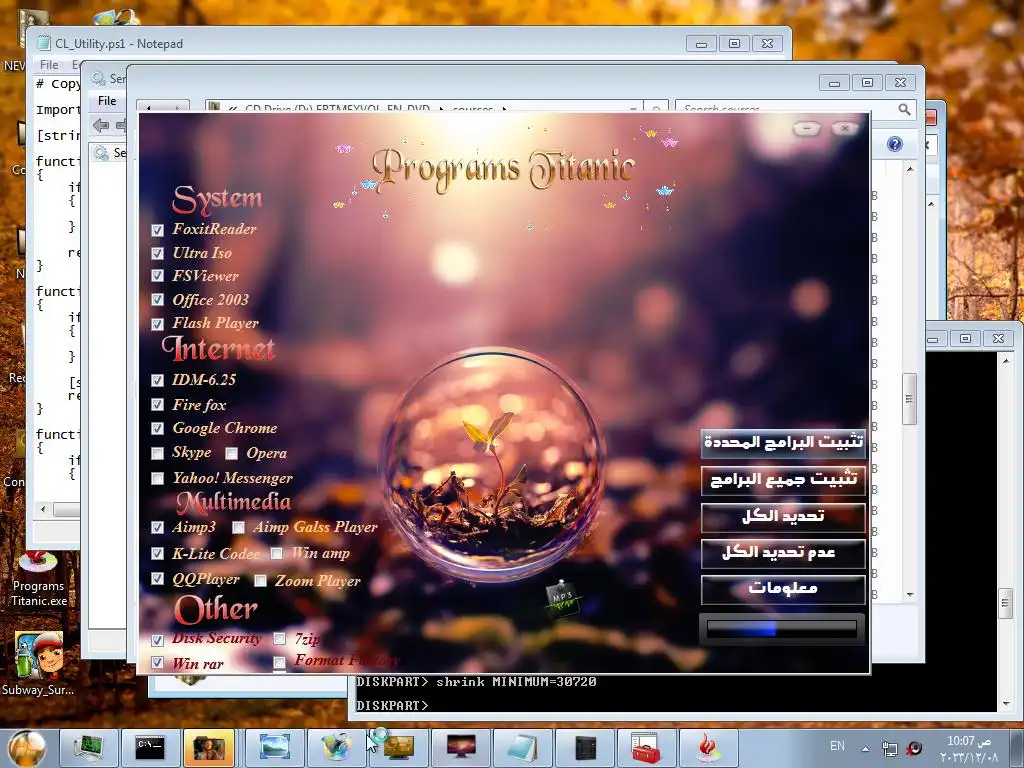Toggle the Disk Security checkbox
1024x768 pixels.
click(157, 640)
